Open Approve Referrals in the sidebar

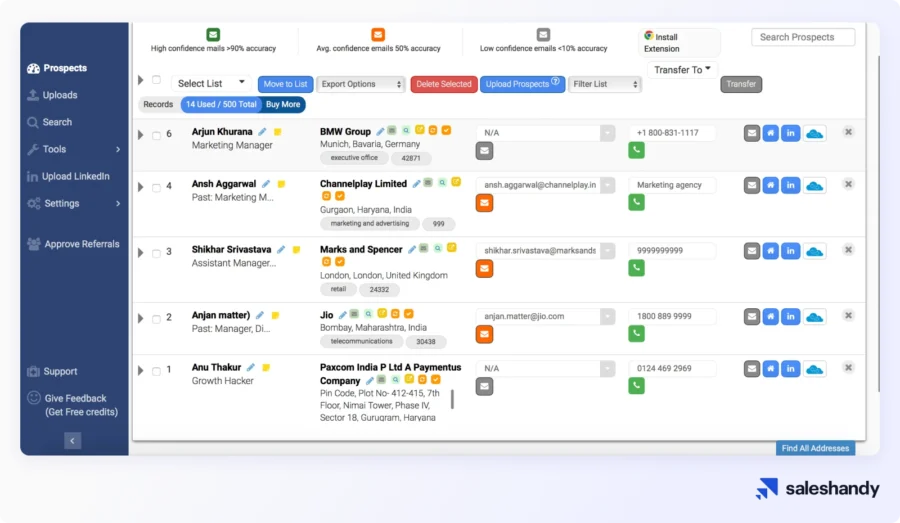73,244
